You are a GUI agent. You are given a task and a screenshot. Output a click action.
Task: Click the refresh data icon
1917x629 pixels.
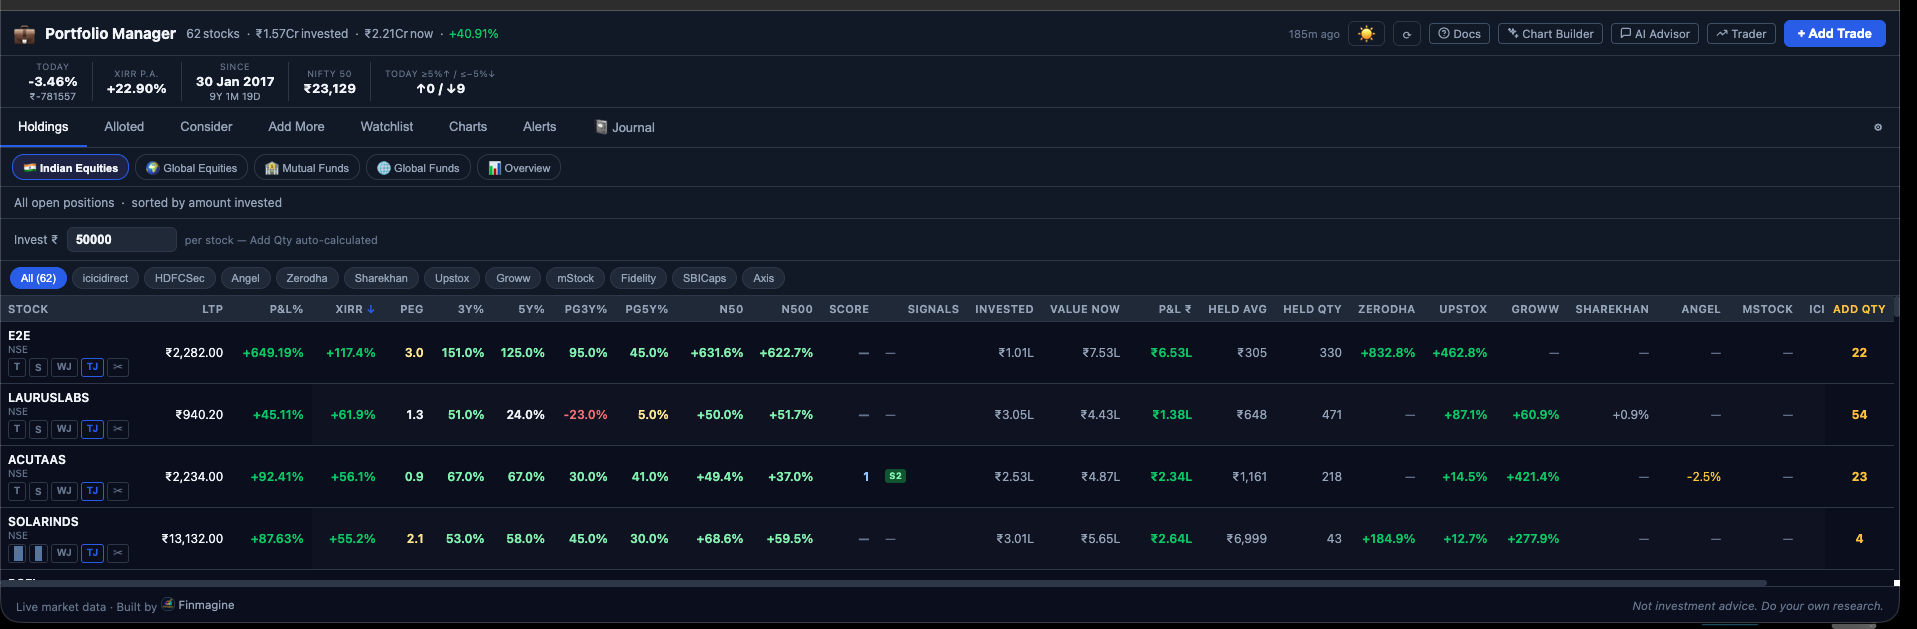[x=1407, y=34]
